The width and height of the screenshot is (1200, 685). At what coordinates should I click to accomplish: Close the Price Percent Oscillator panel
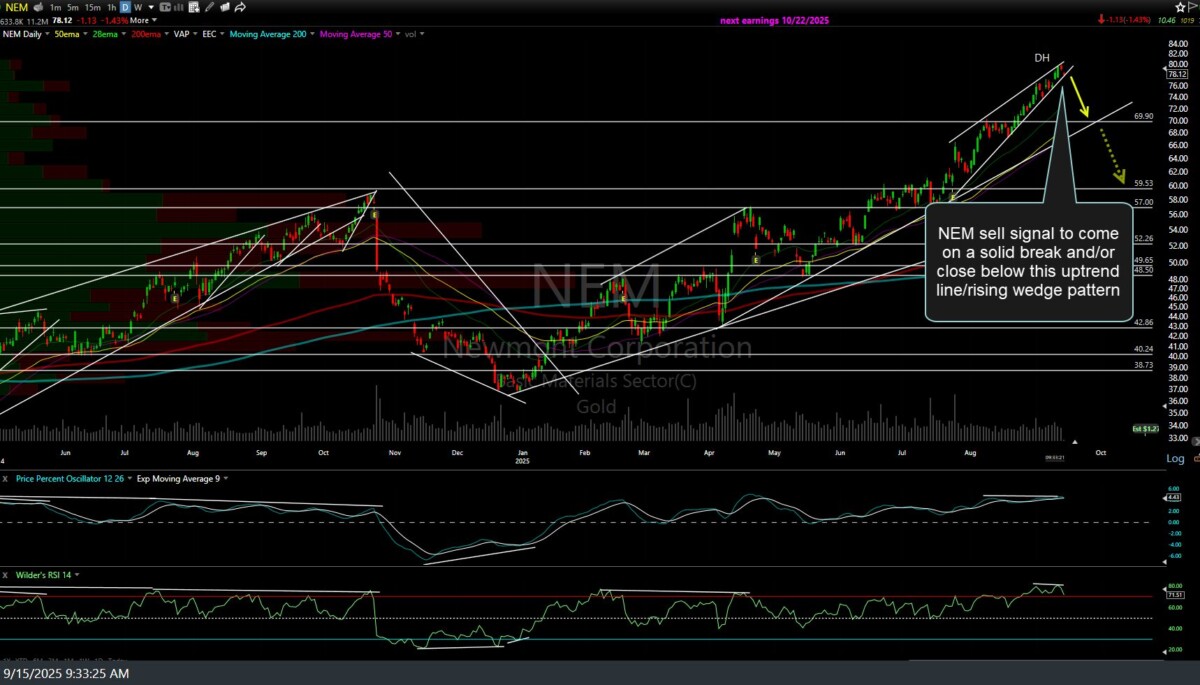[5, 478]
